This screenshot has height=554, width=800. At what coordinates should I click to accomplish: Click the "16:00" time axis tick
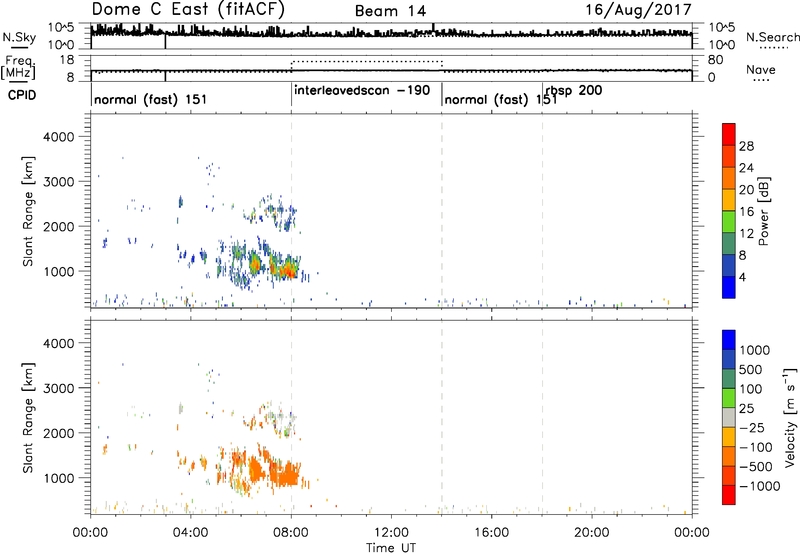[x=491, y=533]
